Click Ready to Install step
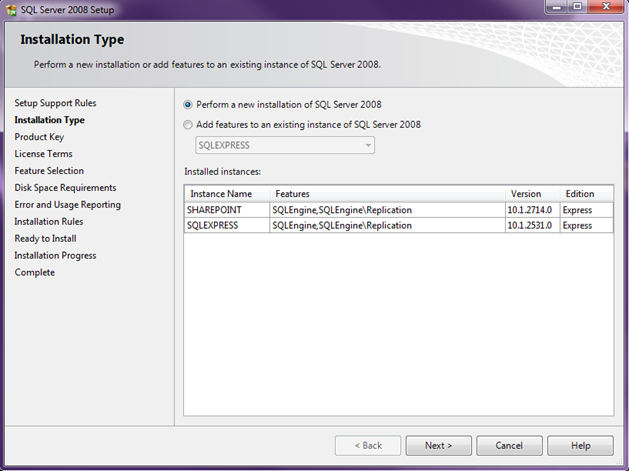629x471 pixels. 45,239
